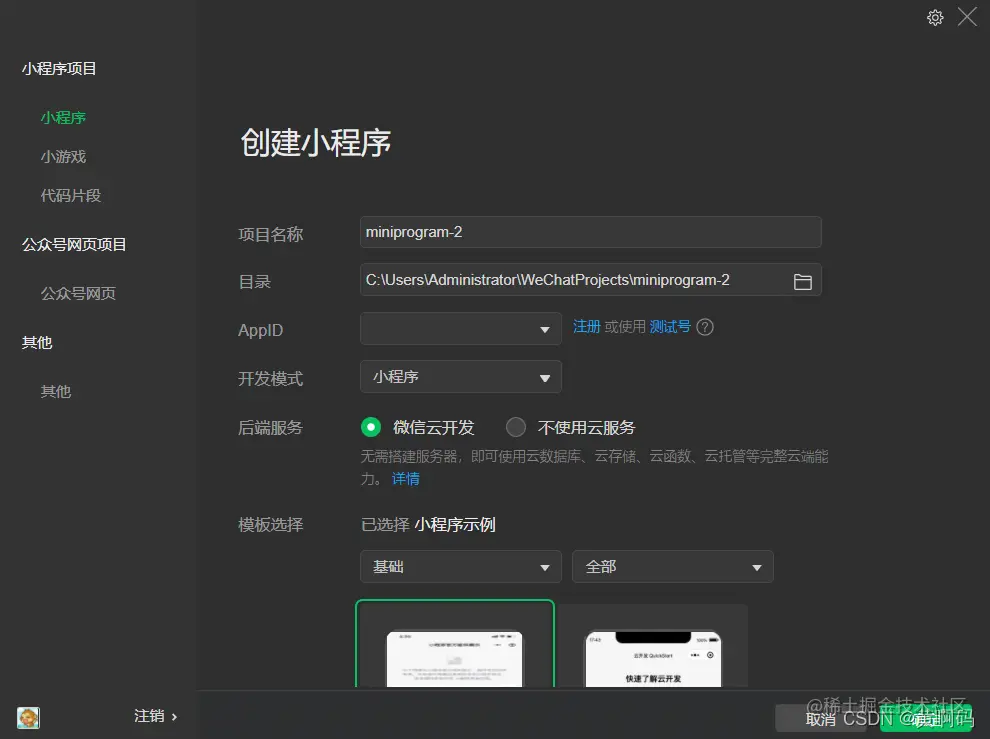The width and height of the screenshot is (990, 739).
Task: Click the 已选择 小程序示例 text
Action: pyautogui.click(x=428, y=525)
